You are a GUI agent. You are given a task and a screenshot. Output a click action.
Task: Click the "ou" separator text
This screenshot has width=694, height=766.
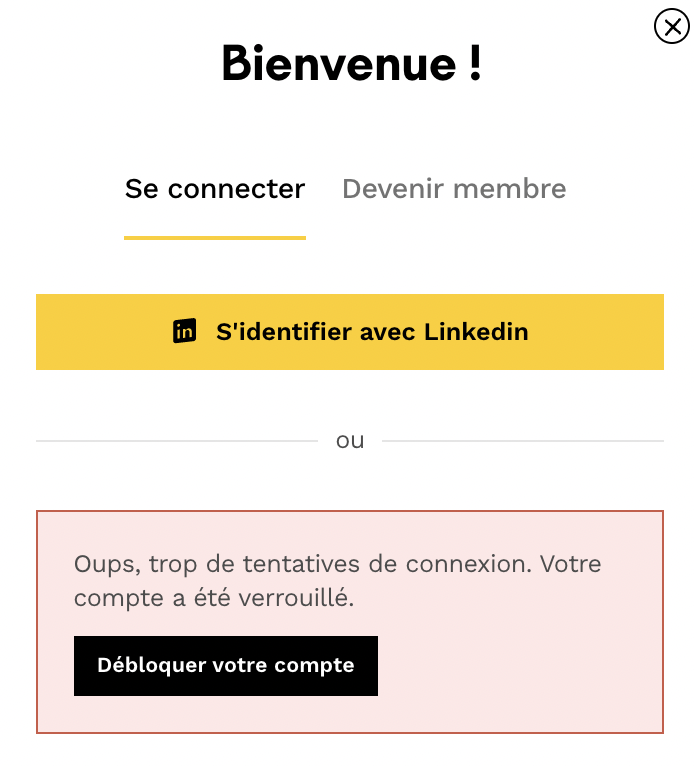point(350,441)
